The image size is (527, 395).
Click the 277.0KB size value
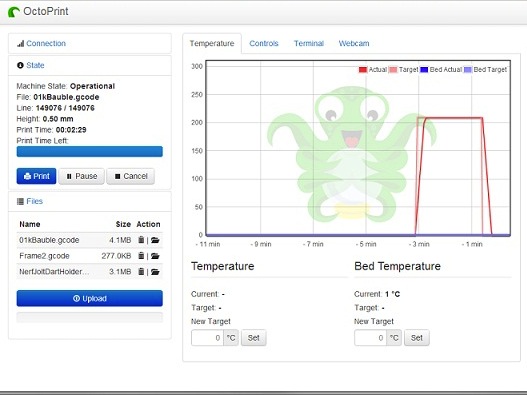[x=116, y=256]
